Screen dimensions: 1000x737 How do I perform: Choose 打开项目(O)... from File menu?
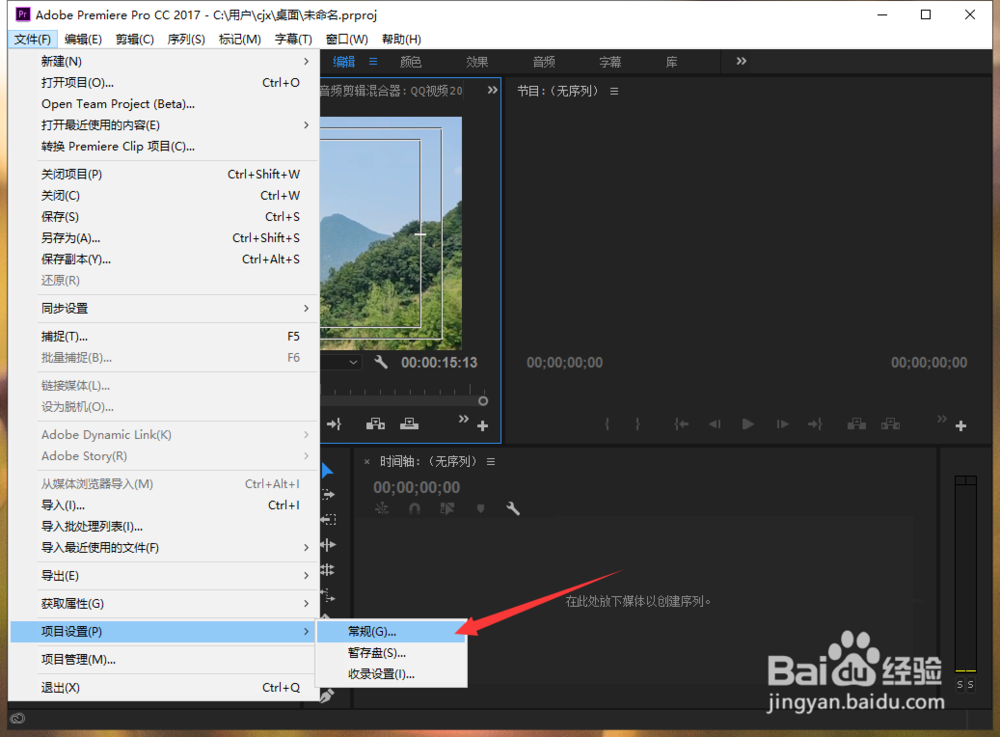165,83
